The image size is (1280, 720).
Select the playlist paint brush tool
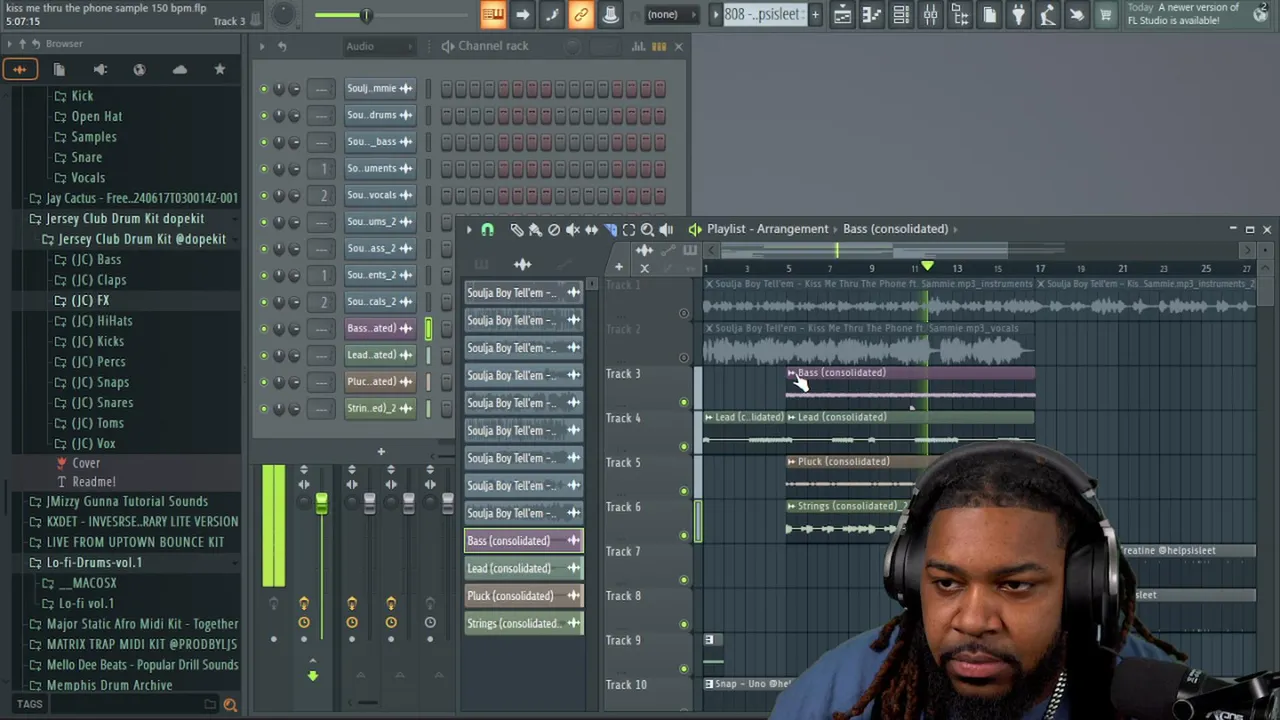(535, 229)
